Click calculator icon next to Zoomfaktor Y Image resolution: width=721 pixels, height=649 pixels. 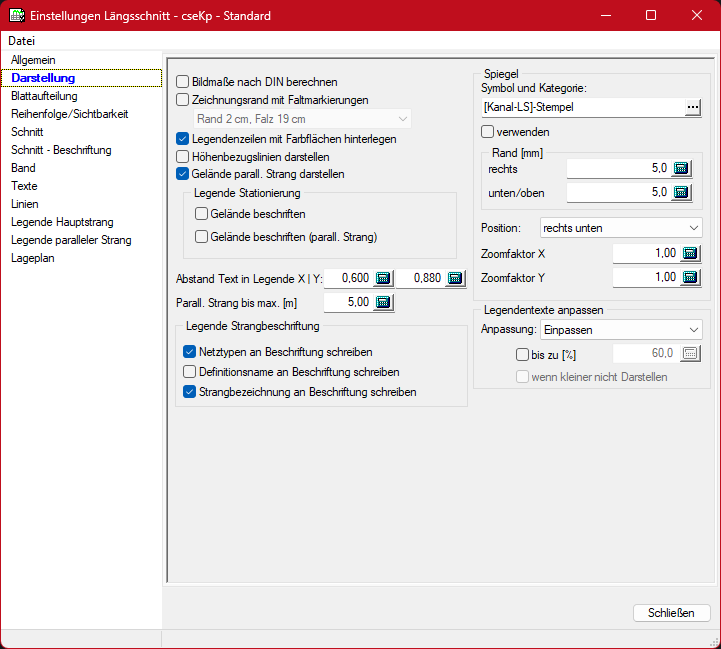pyautogui.click(x=690, y=277)
